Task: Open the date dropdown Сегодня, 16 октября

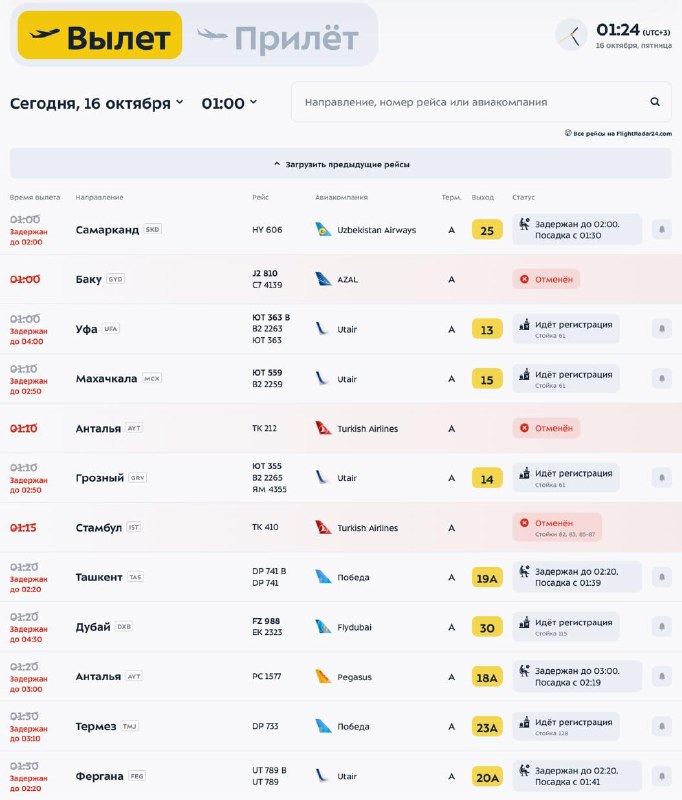Action: pos(97,103)
